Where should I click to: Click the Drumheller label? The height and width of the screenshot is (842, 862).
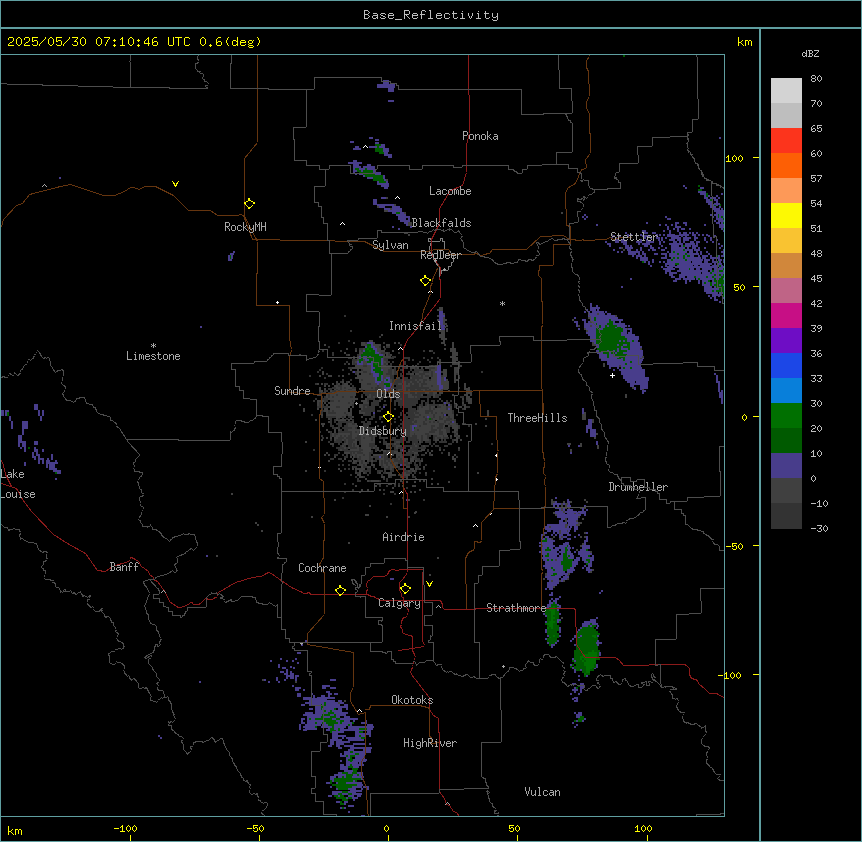point(638,487)
